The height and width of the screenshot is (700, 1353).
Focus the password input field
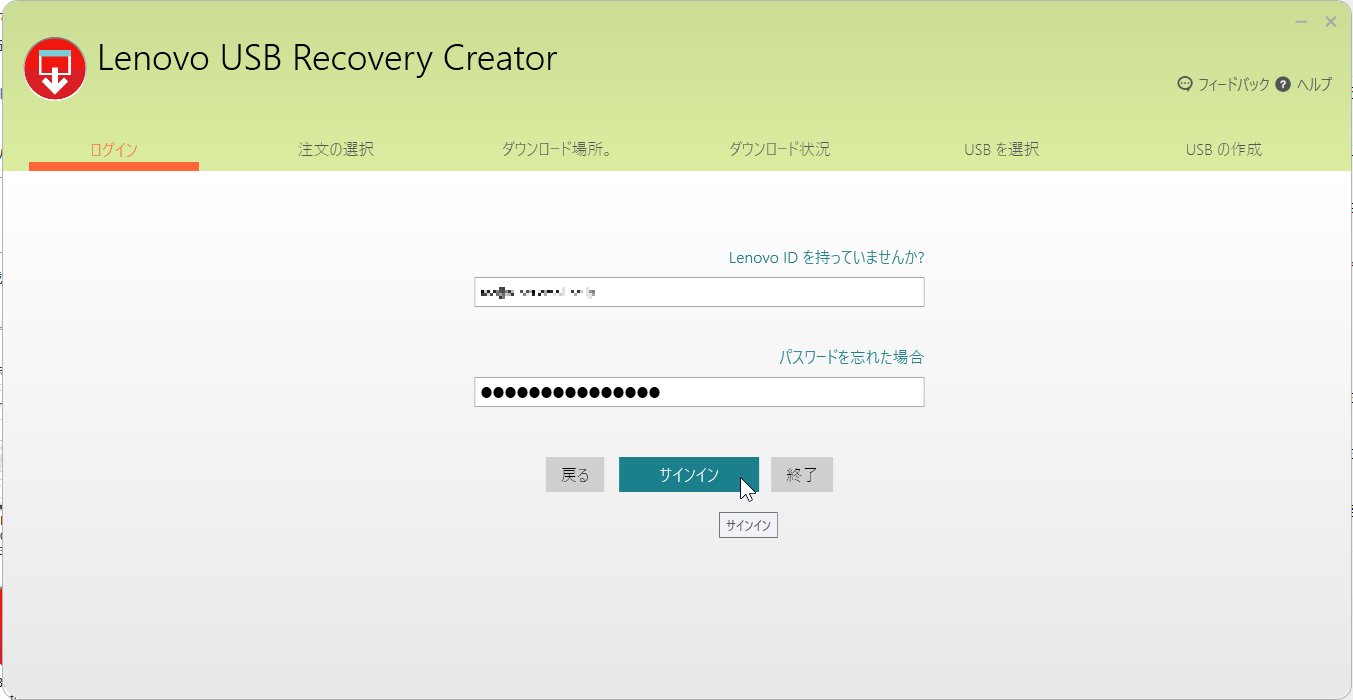click(x=699, y=392)
